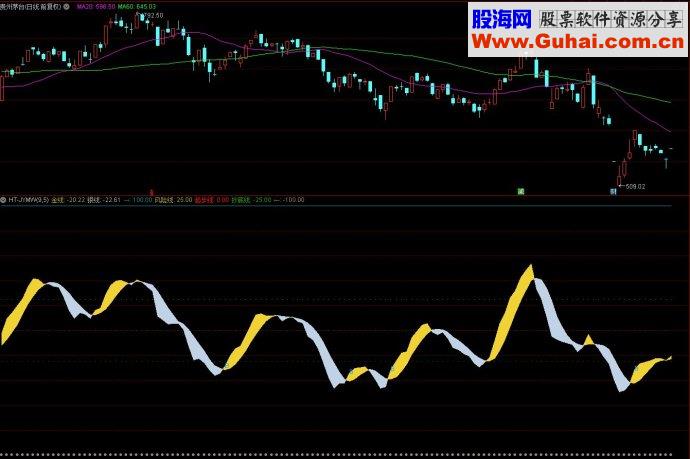This screenshot has height=459, width=690.
Task: Open the settings icon beside HT-JYMVA indicator
Action: [3, 200]
